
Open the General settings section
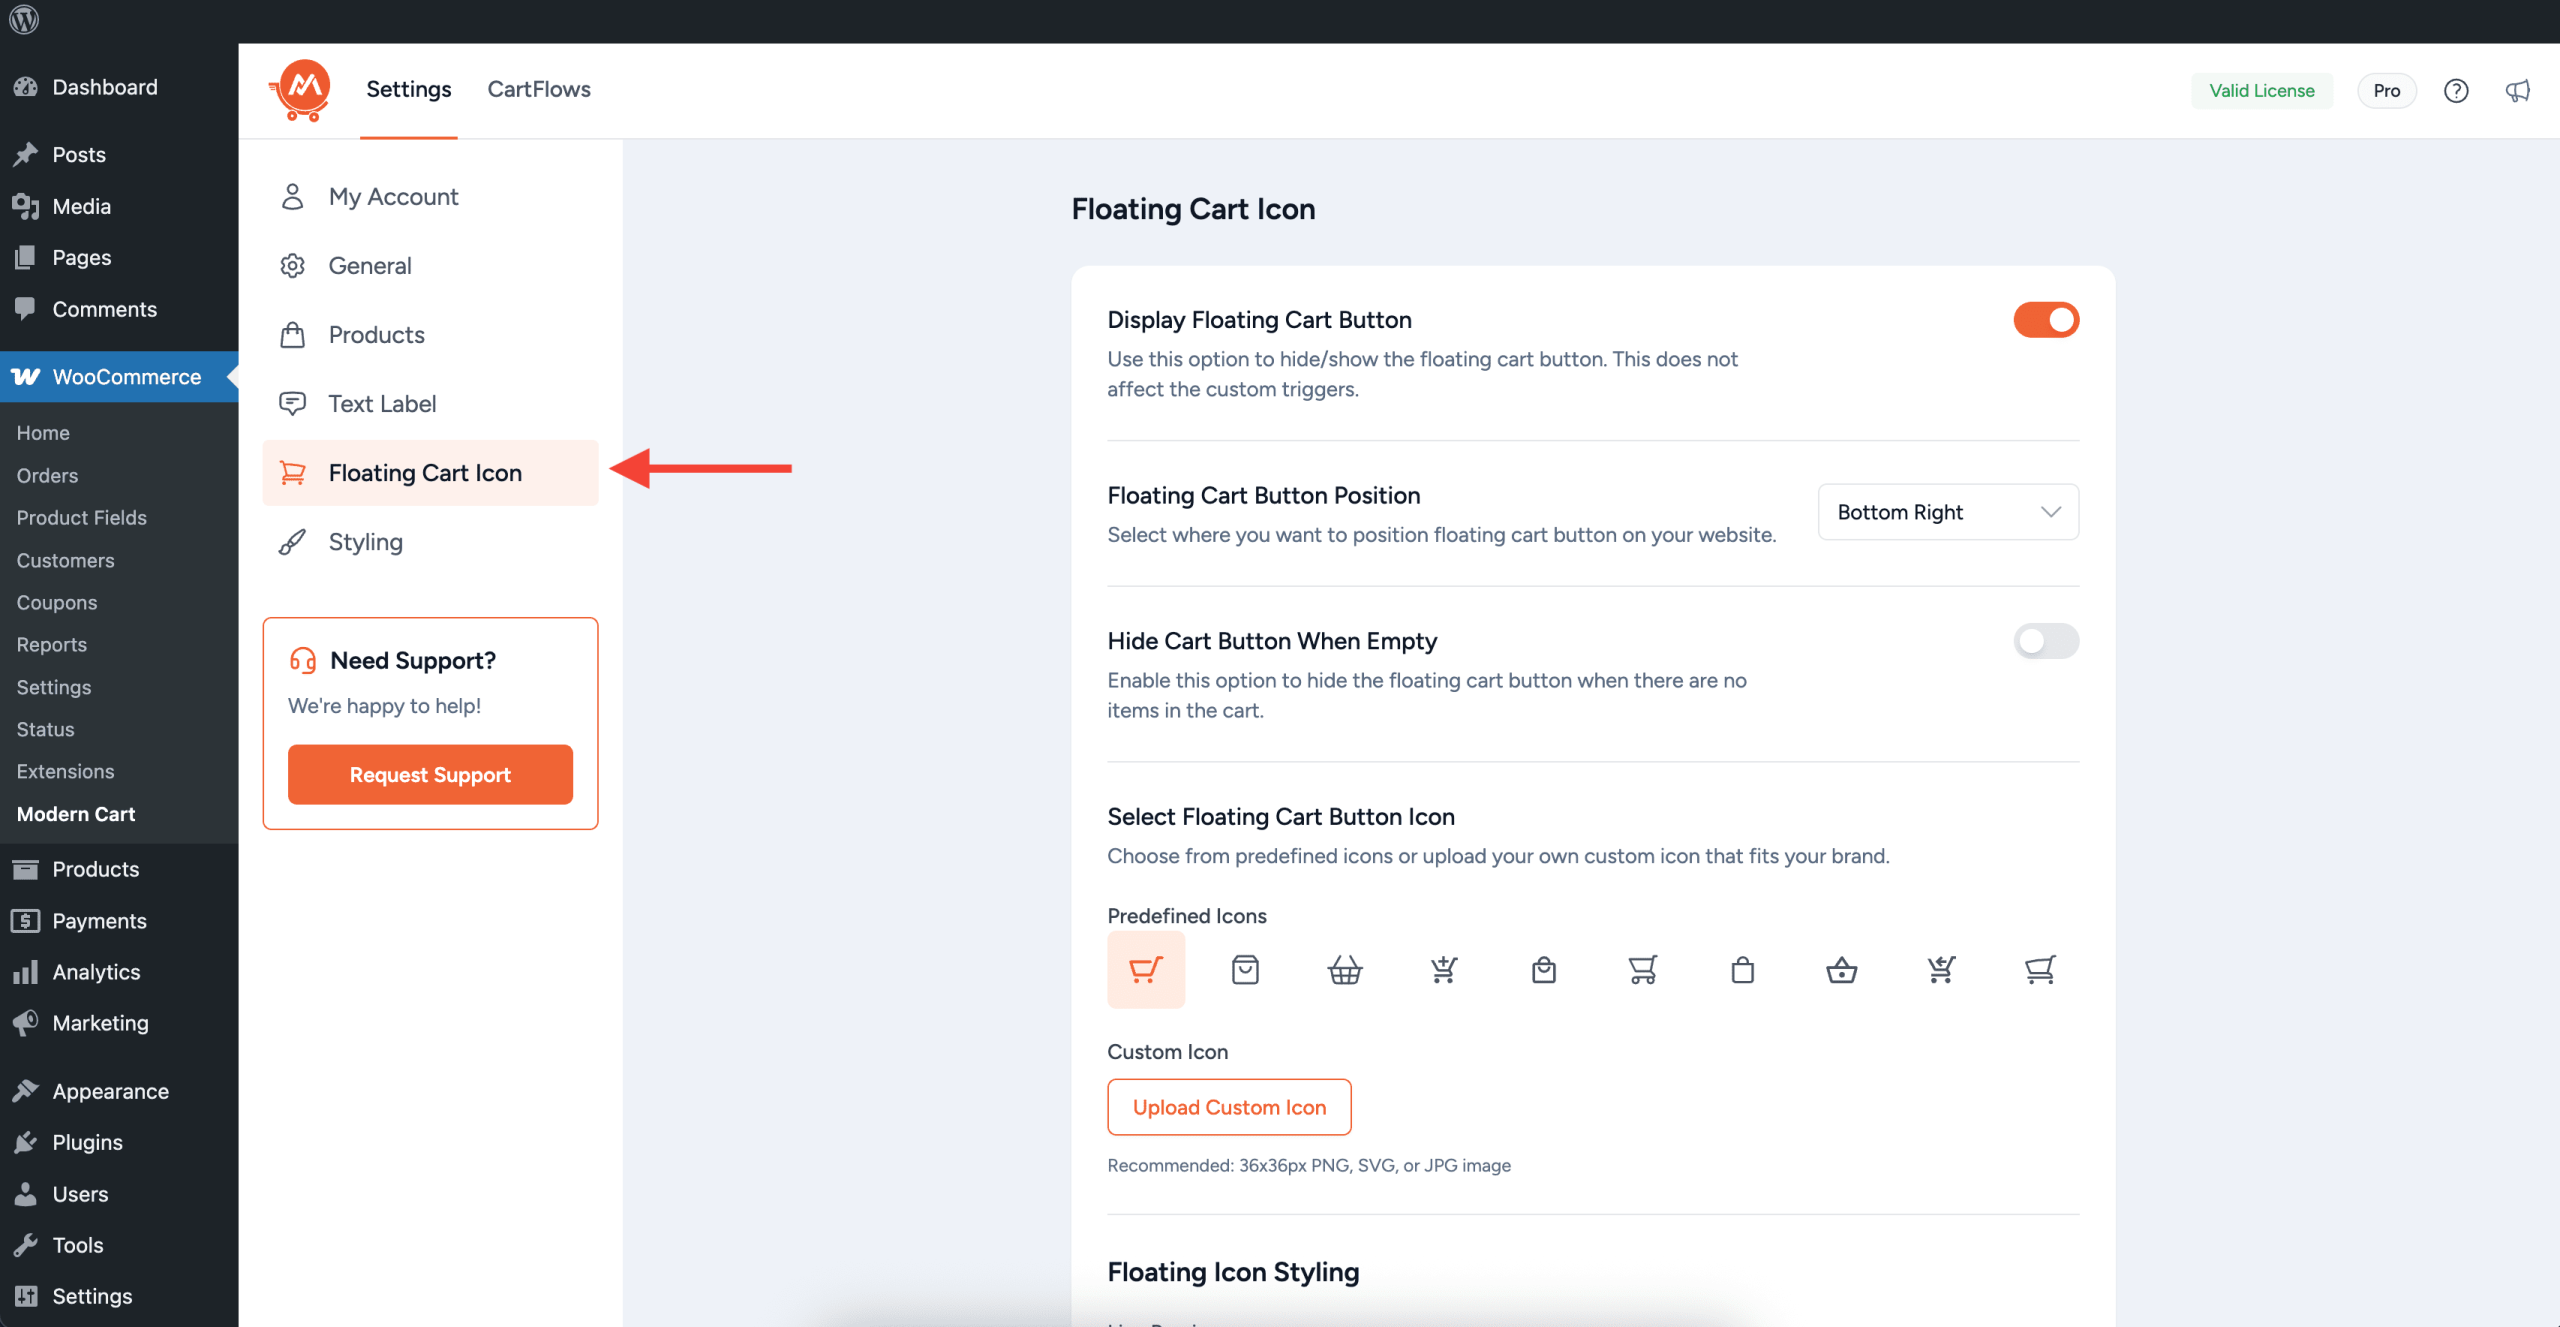430,266
